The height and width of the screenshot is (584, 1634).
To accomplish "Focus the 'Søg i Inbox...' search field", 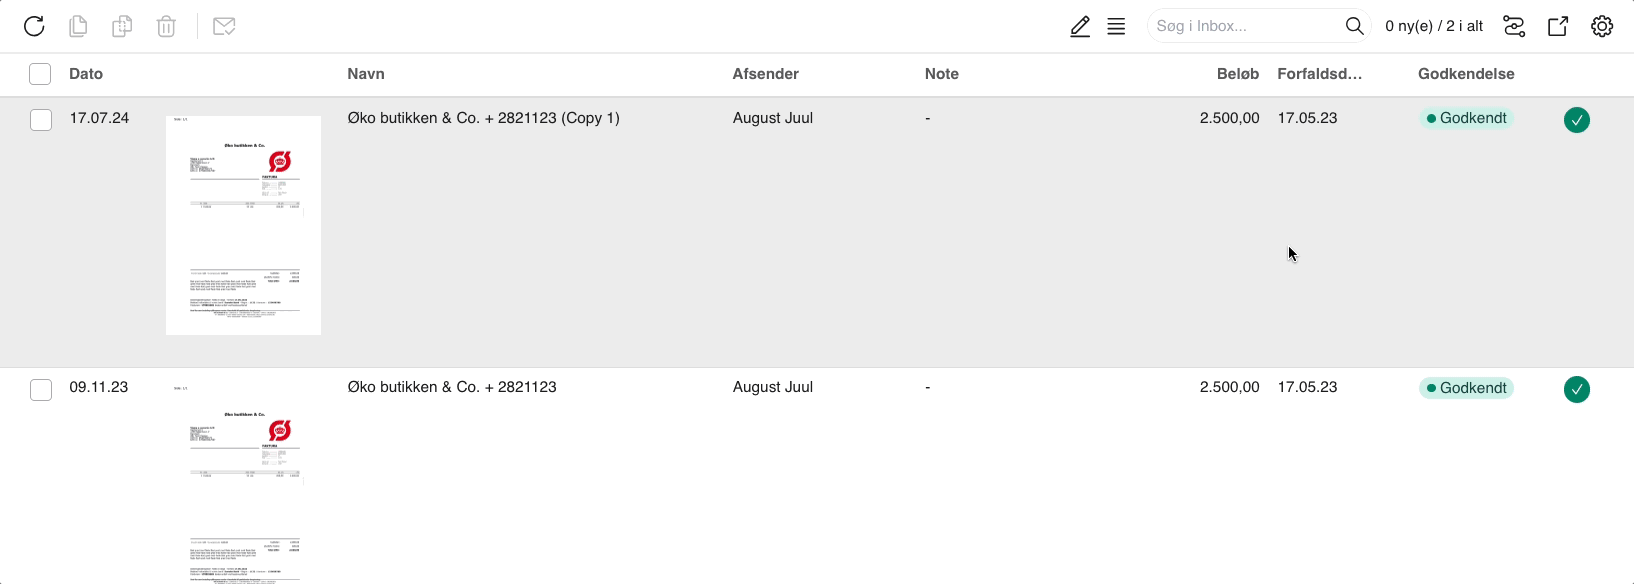I will coord(1244,26).
